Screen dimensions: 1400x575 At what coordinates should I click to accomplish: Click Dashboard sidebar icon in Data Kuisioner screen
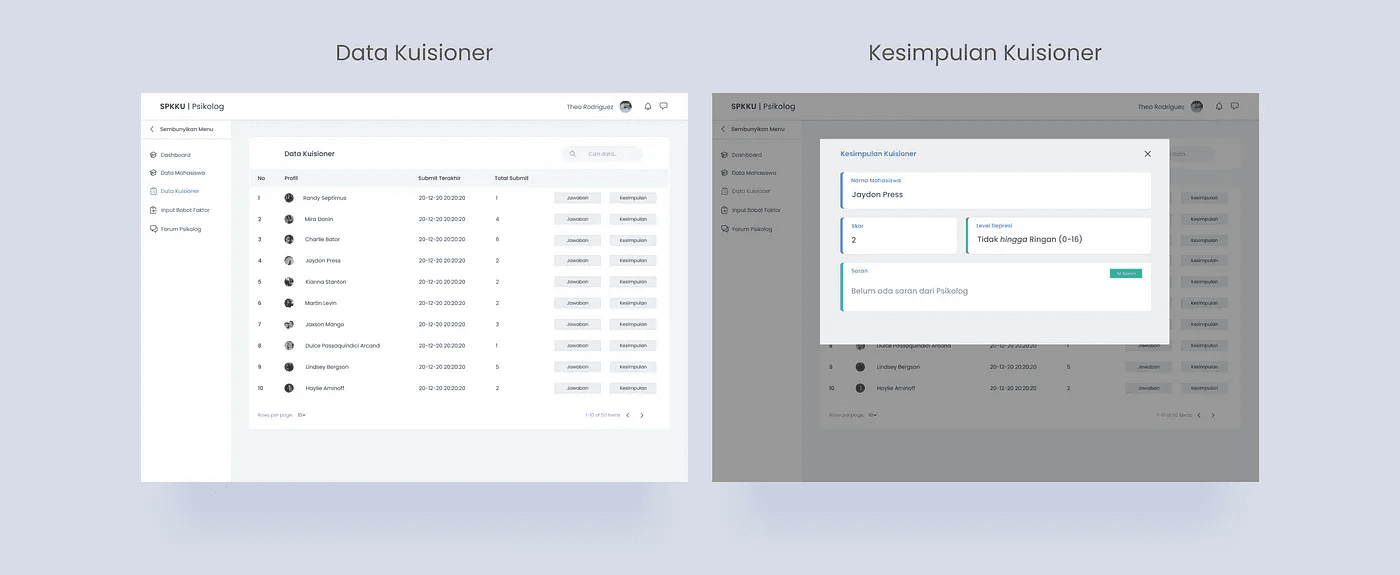153,155
